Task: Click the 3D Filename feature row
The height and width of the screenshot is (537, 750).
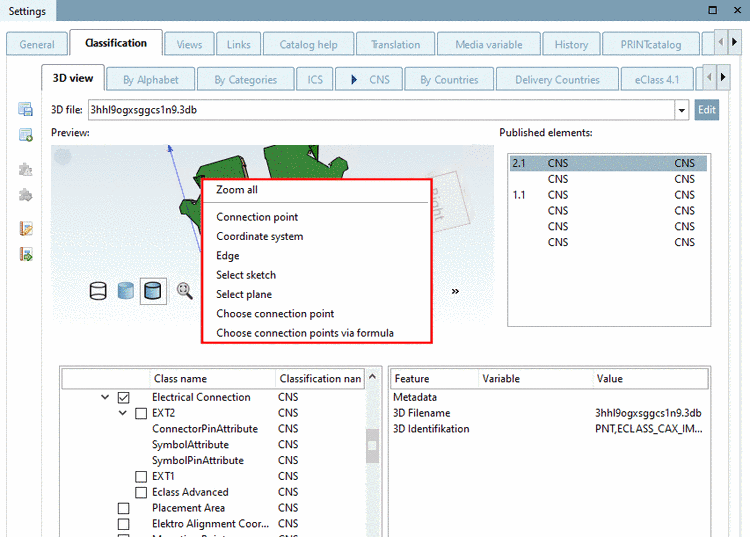Action: (x=549, y=413)
